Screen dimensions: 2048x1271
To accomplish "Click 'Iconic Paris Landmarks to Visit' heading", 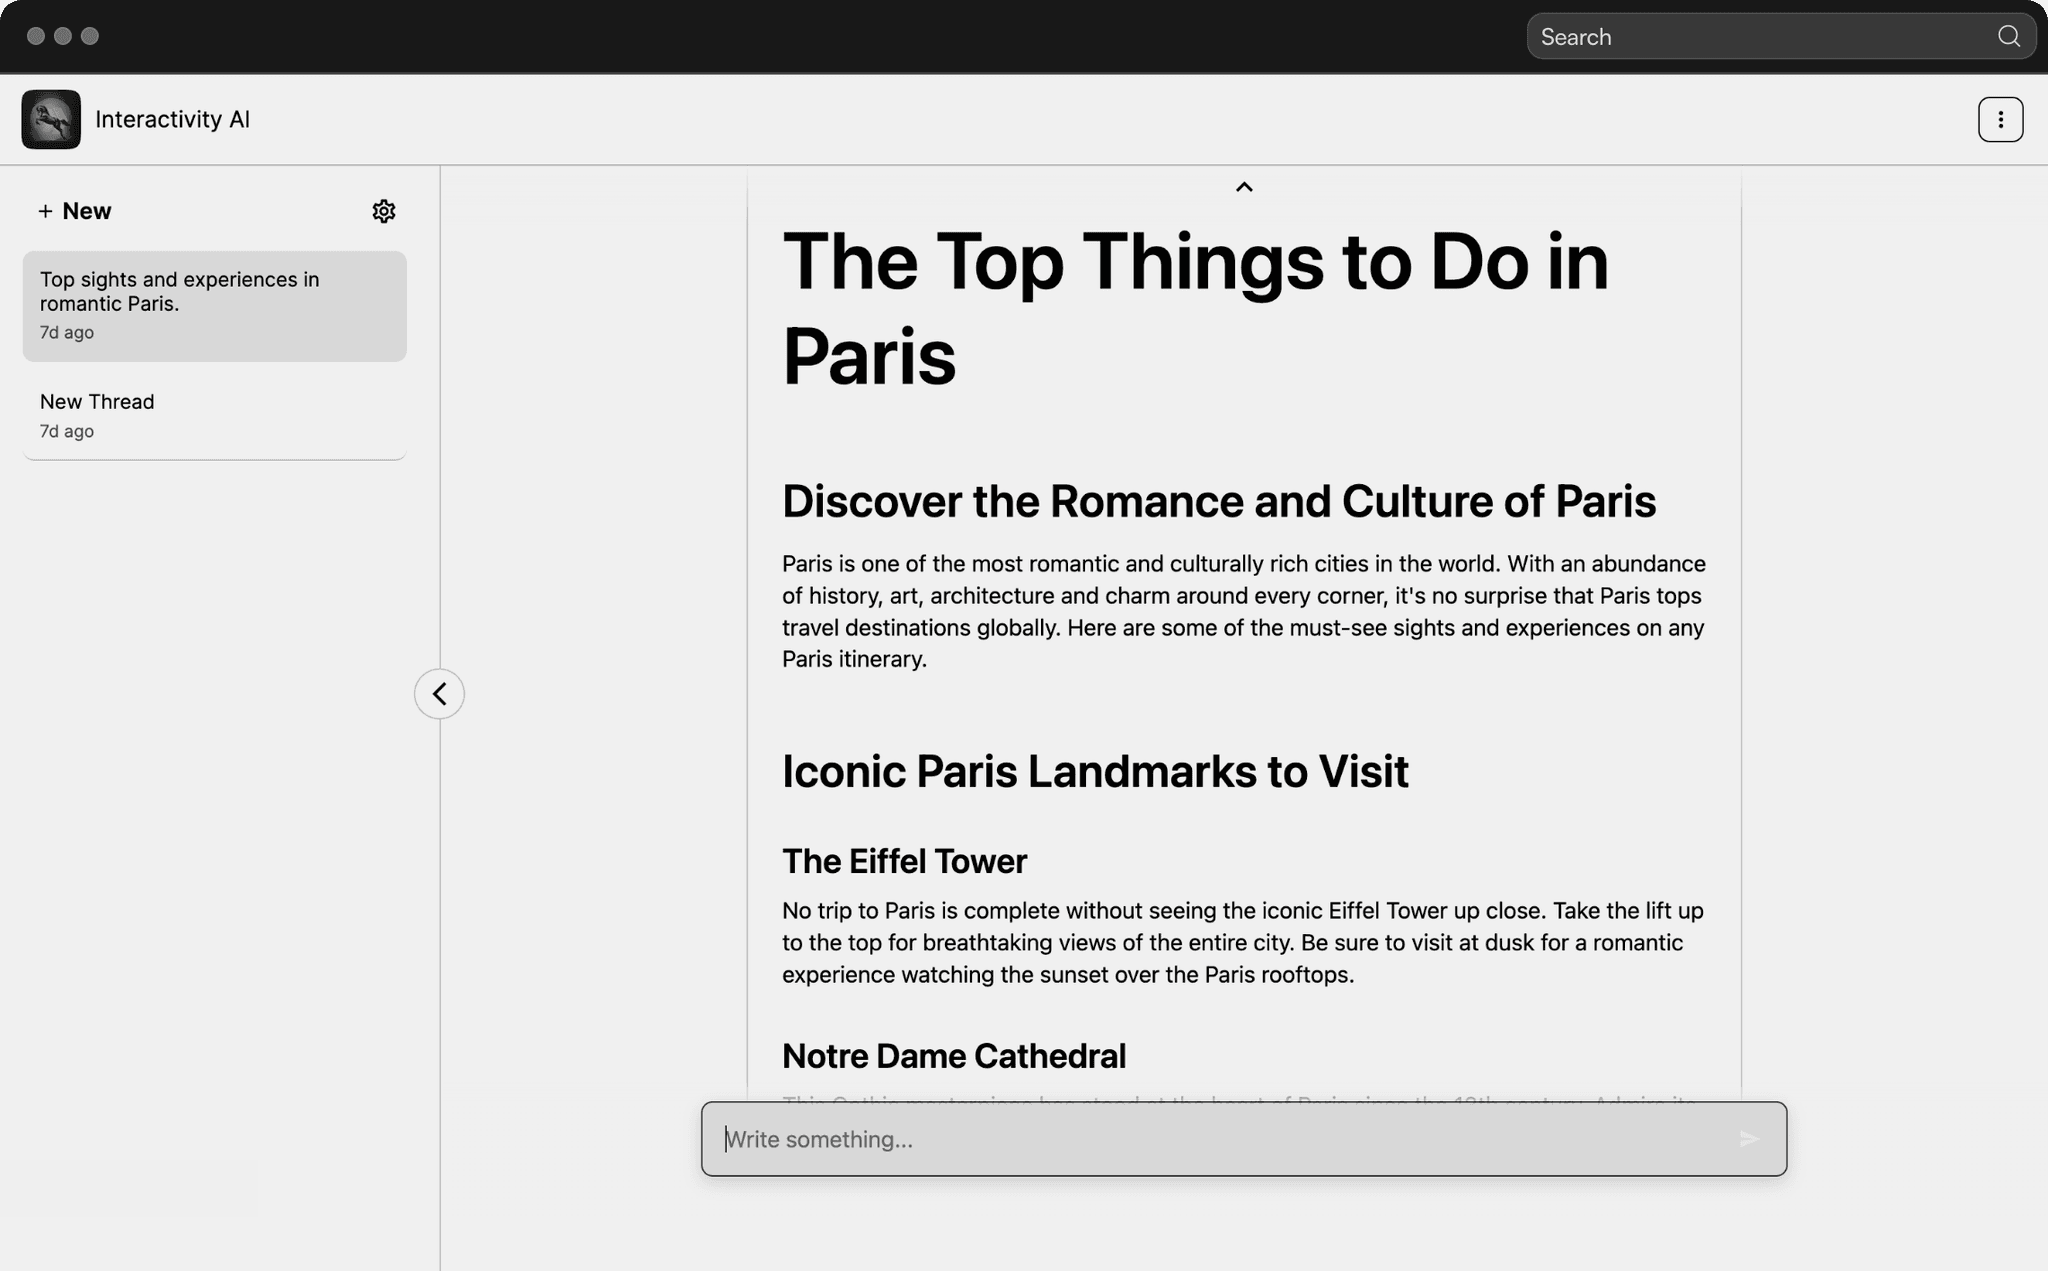I will point(1095,771).
